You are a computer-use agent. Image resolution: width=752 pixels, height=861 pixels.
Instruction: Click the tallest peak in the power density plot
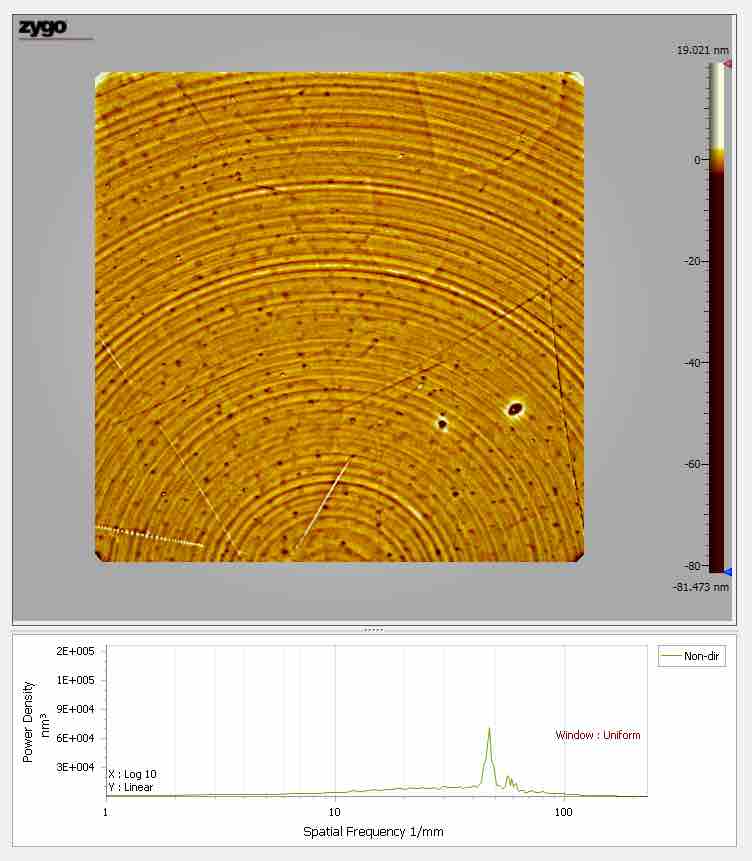(x=489, y=730)
